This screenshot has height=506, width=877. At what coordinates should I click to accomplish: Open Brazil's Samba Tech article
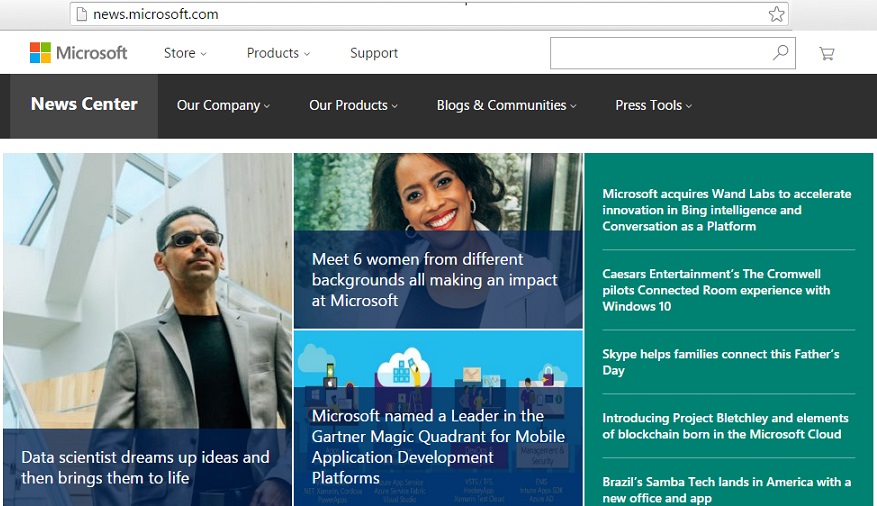727,490
